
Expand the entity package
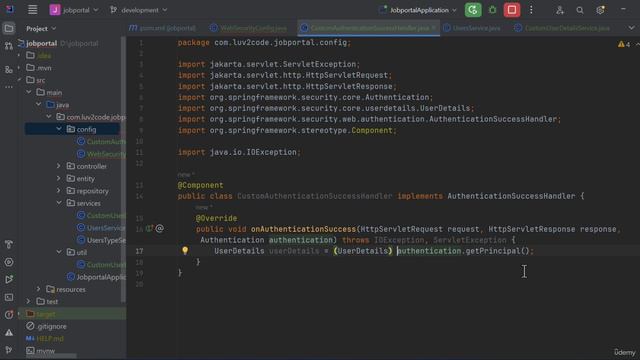pyautogui.click(x=59, y=178)
